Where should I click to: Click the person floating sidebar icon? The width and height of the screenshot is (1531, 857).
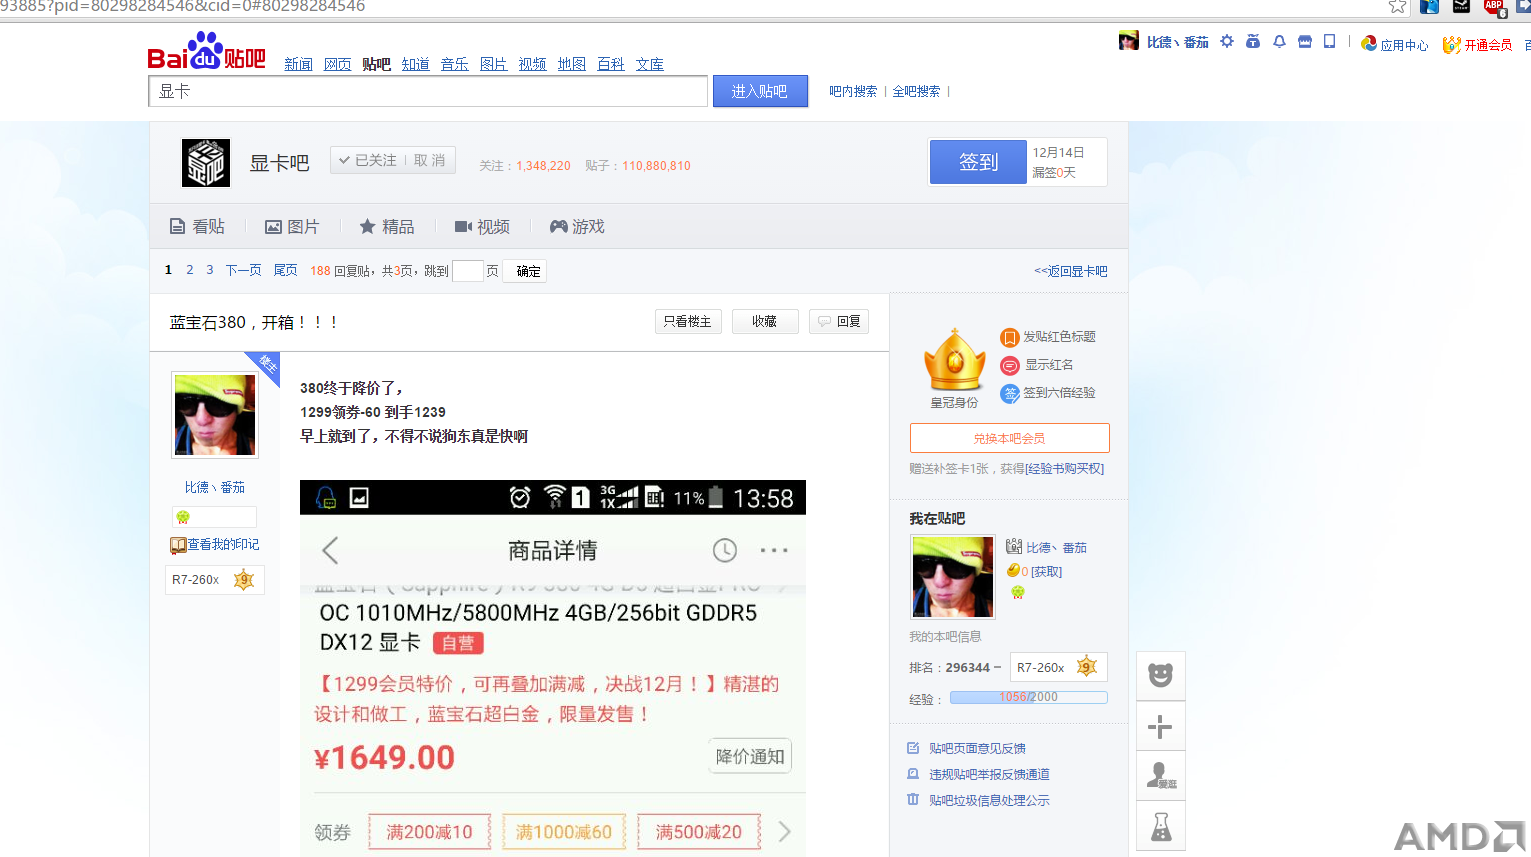(1160, 776)
